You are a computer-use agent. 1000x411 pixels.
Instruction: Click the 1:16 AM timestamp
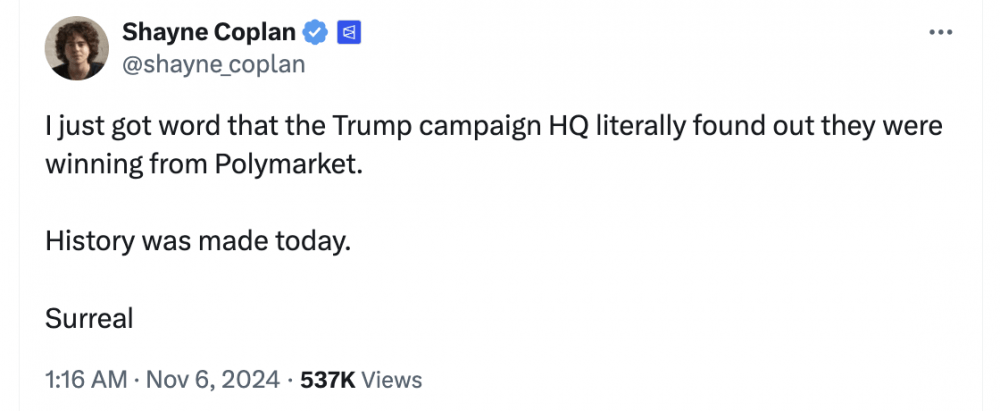click(86, 380)
